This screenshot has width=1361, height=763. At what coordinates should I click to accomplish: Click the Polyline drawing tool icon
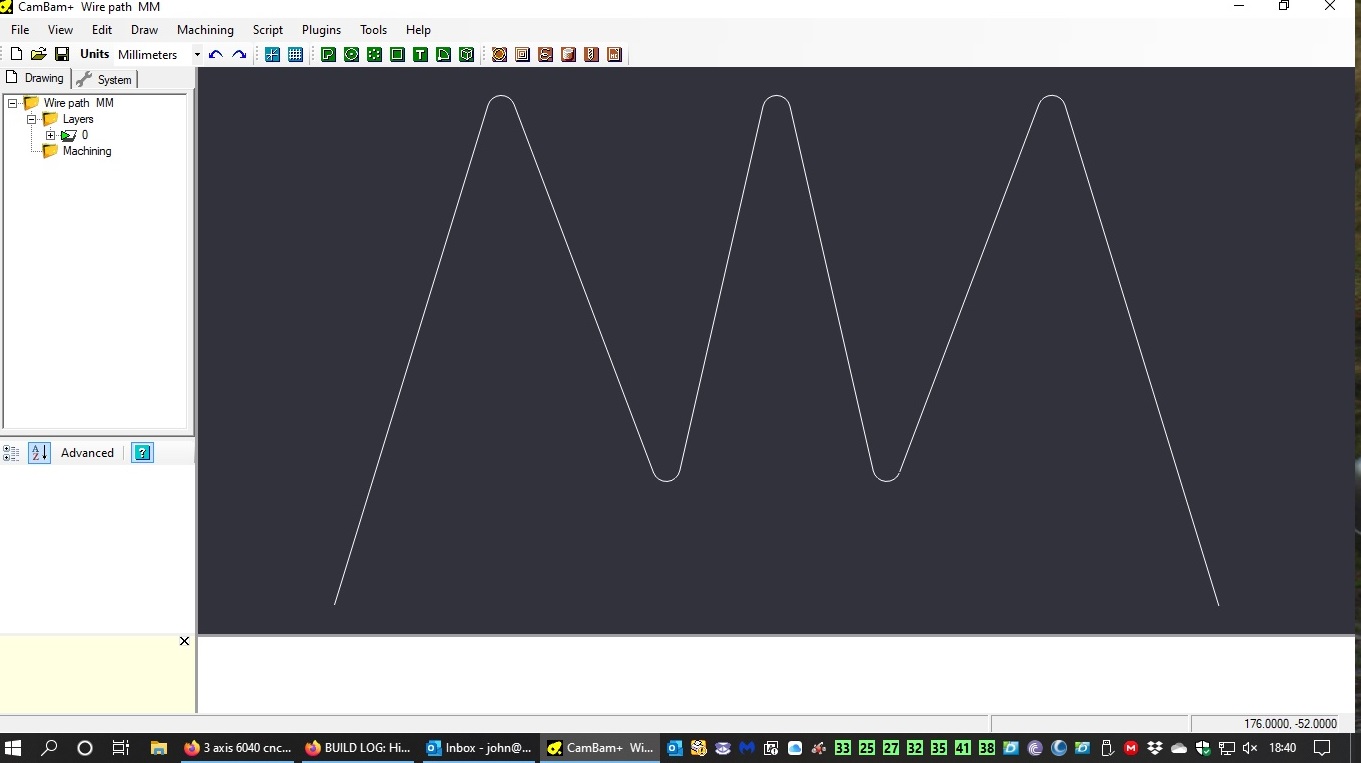click(328, 55)
